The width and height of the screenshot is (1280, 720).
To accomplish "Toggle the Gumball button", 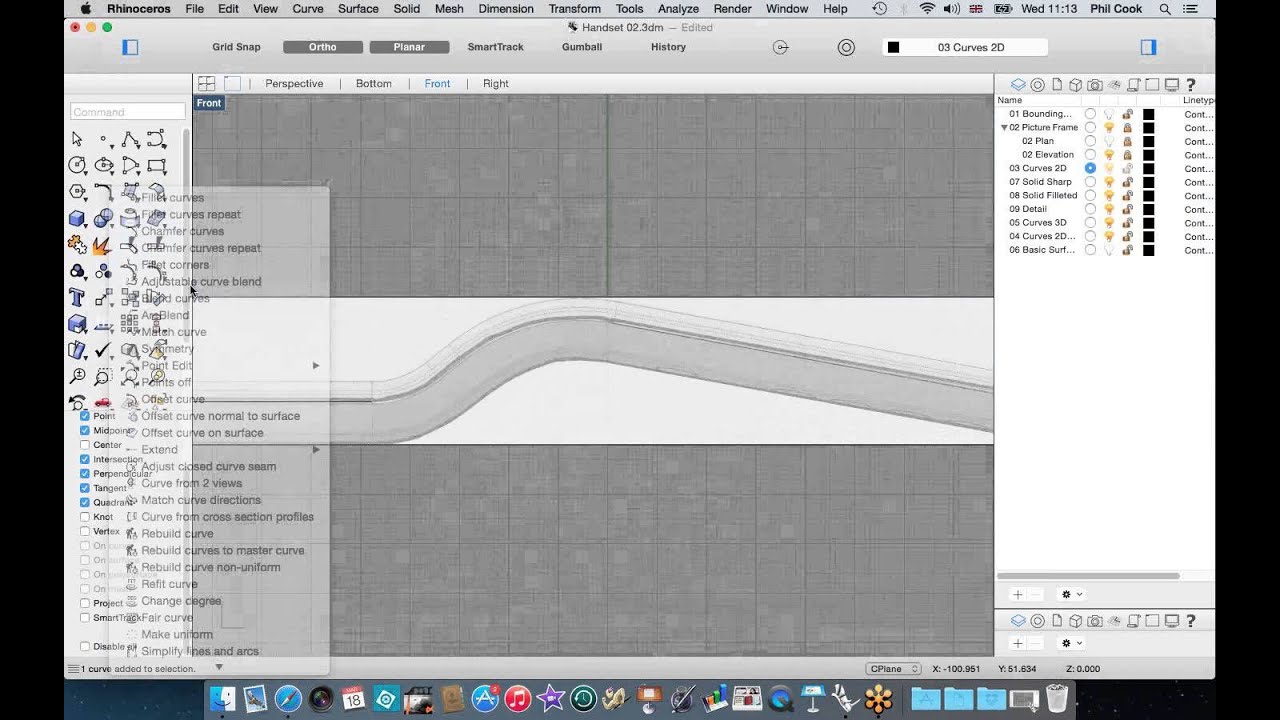I will (x=582, y=47).
